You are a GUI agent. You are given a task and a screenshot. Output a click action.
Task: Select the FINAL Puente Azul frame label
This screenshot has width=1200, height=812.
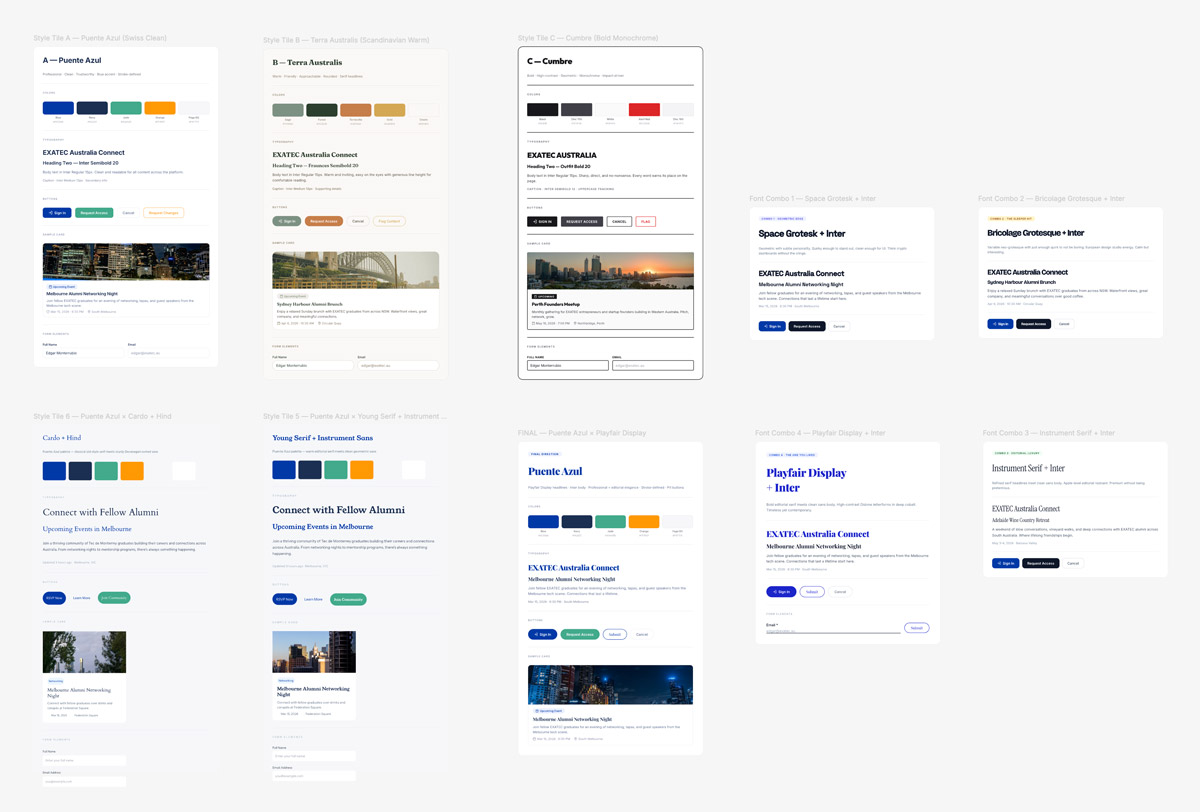[x=581, y=433]
